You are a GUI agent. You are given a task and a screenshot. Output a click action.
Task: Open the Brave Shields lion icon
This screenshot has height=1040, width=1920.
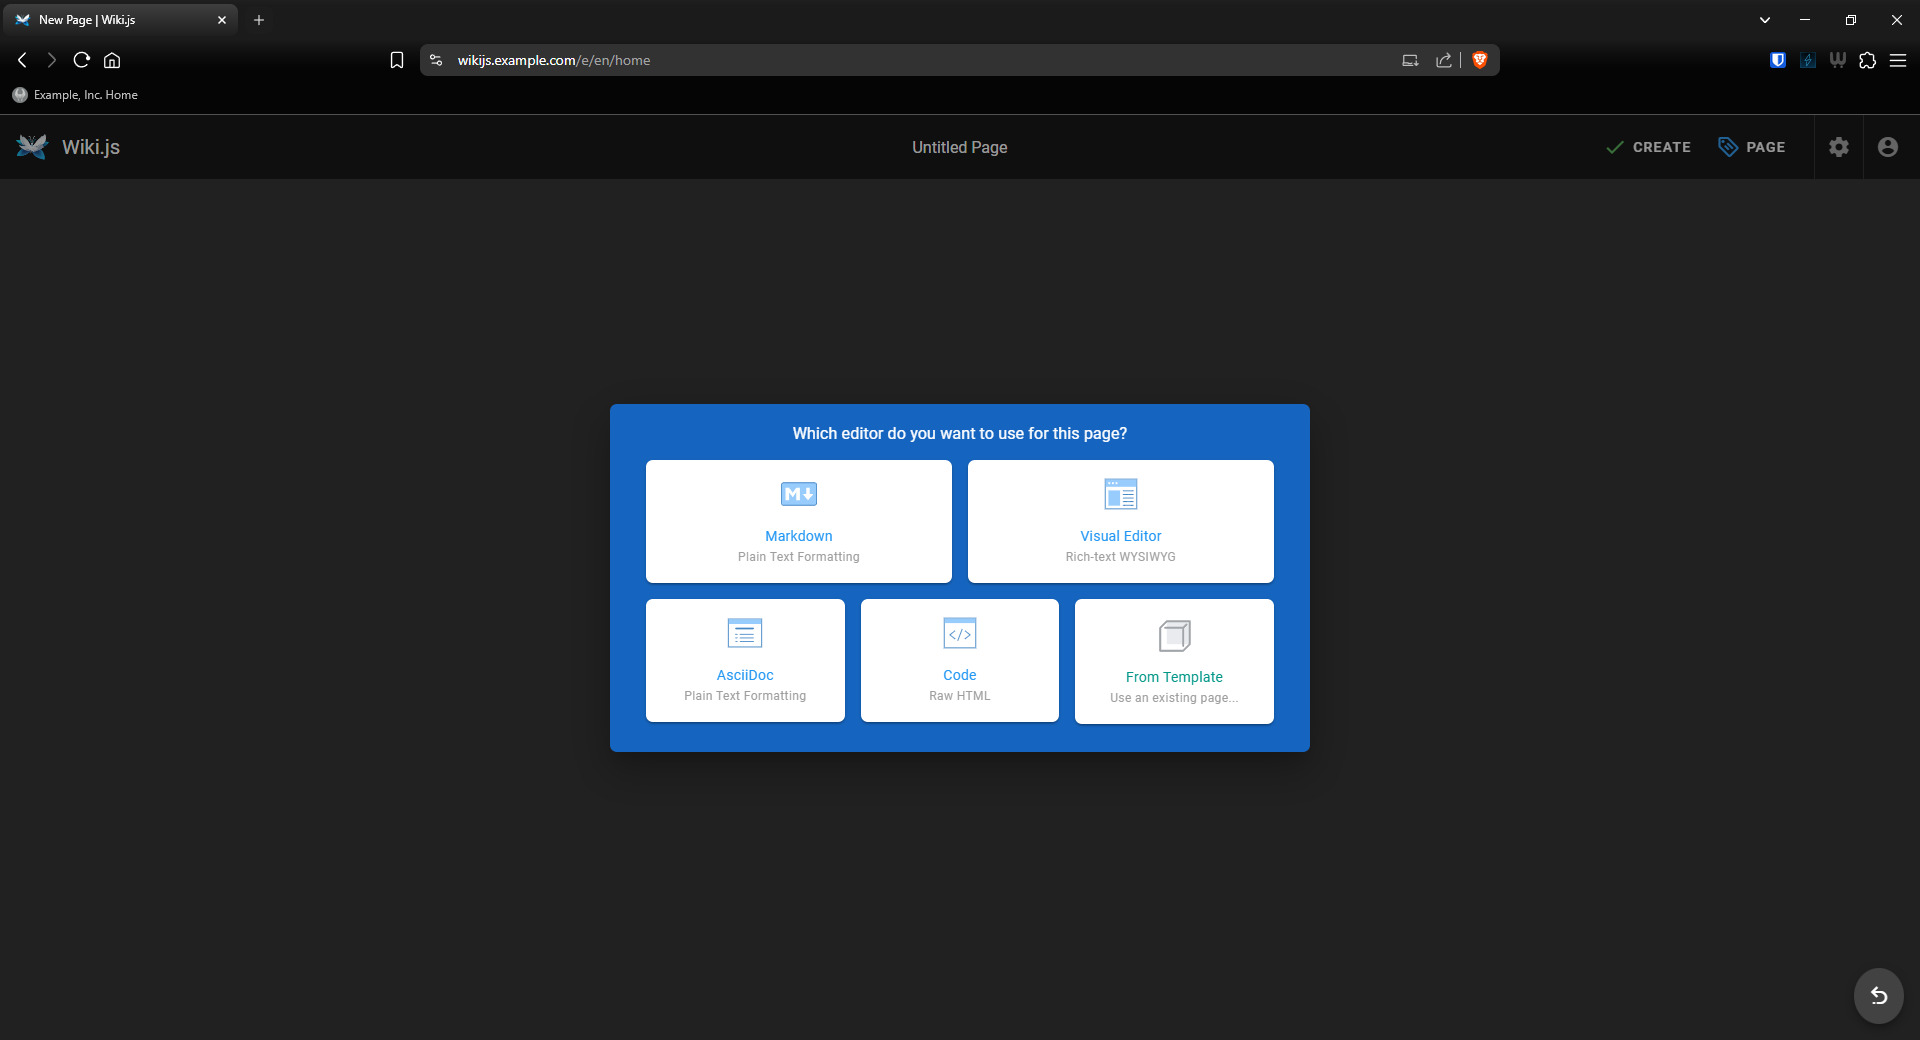[x=1480, y=60]
